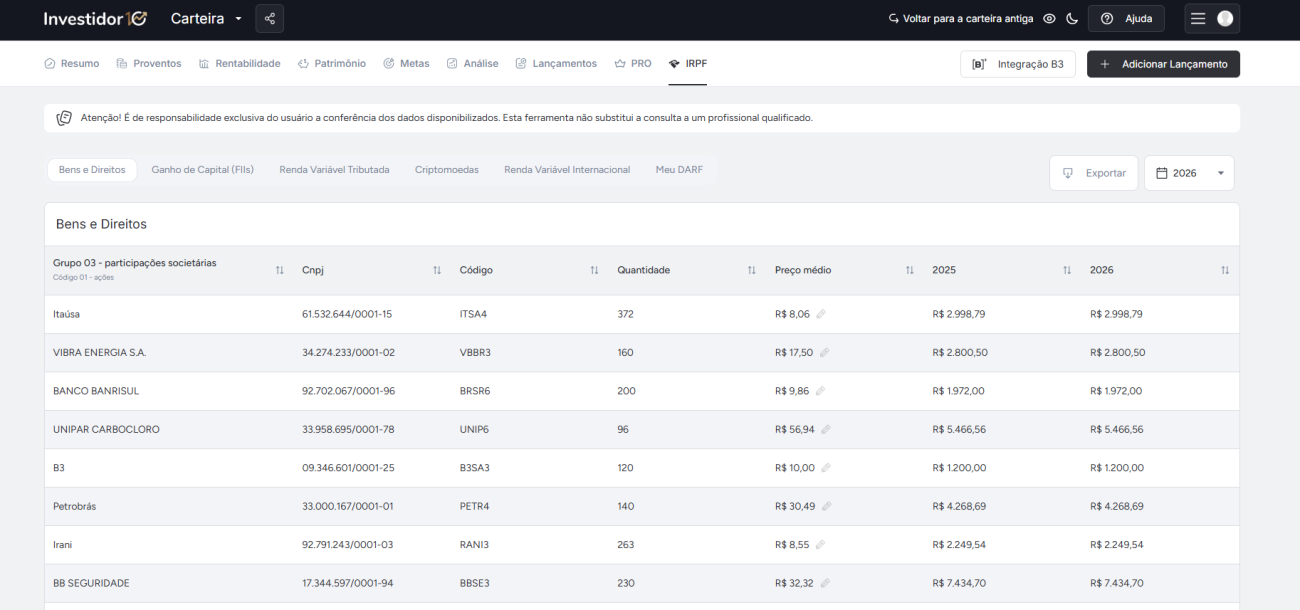Switch to the Proventos tab
This screenshot has height=610, width=1300.
pos(149,64)
